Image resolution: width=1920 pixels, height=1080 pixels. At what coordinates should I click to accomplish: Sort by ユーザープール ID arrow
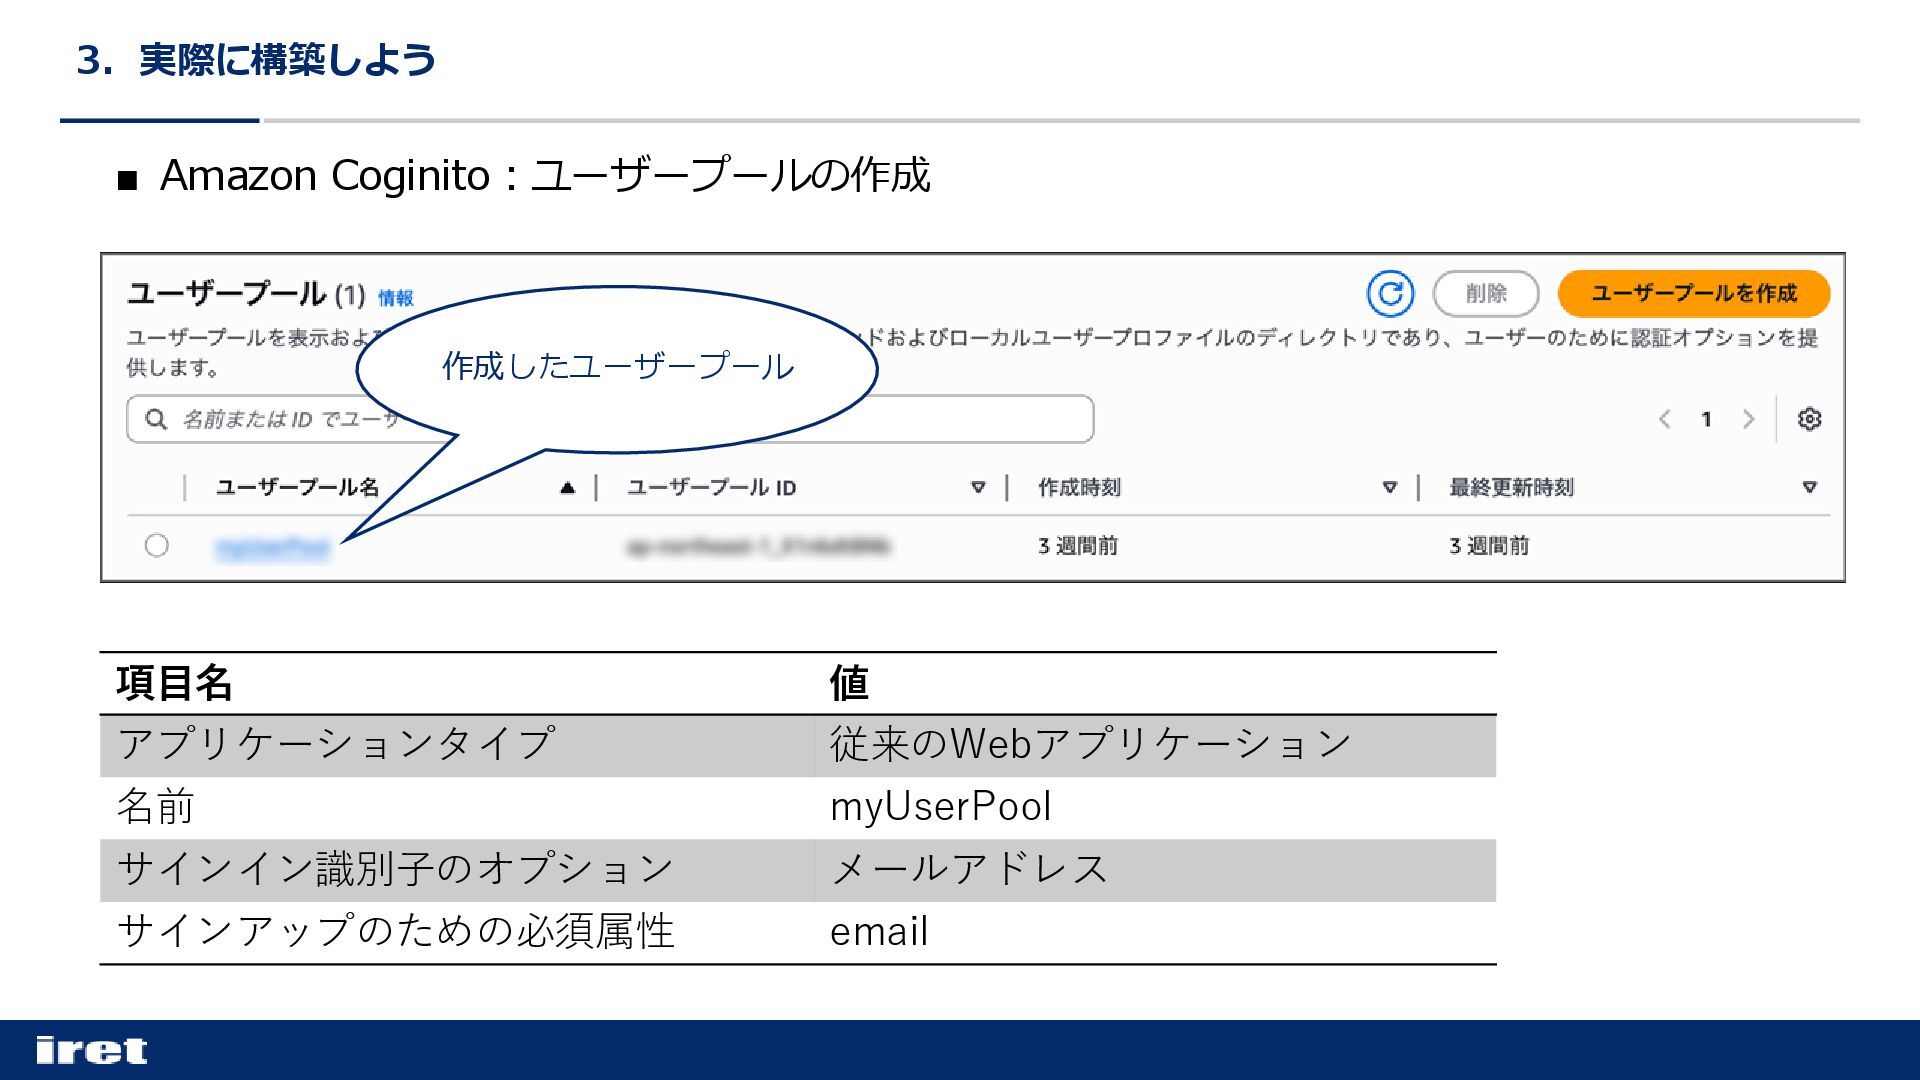[978, 488]
